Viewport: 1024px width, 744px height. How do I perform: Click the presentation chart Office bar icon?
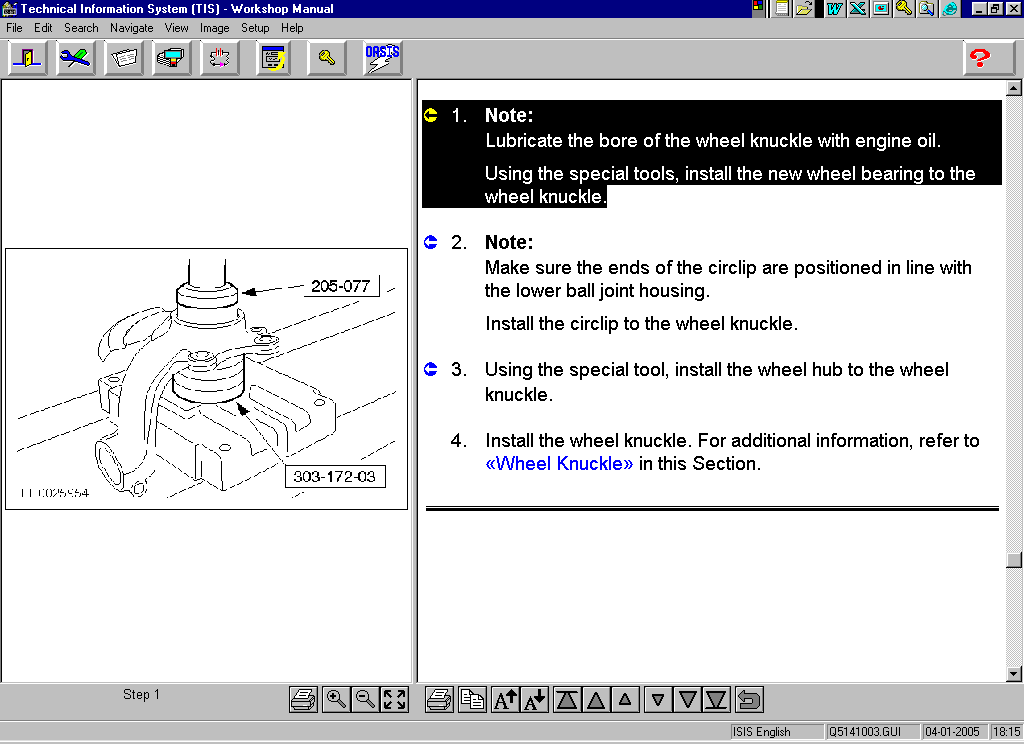[x=881, y=8]
